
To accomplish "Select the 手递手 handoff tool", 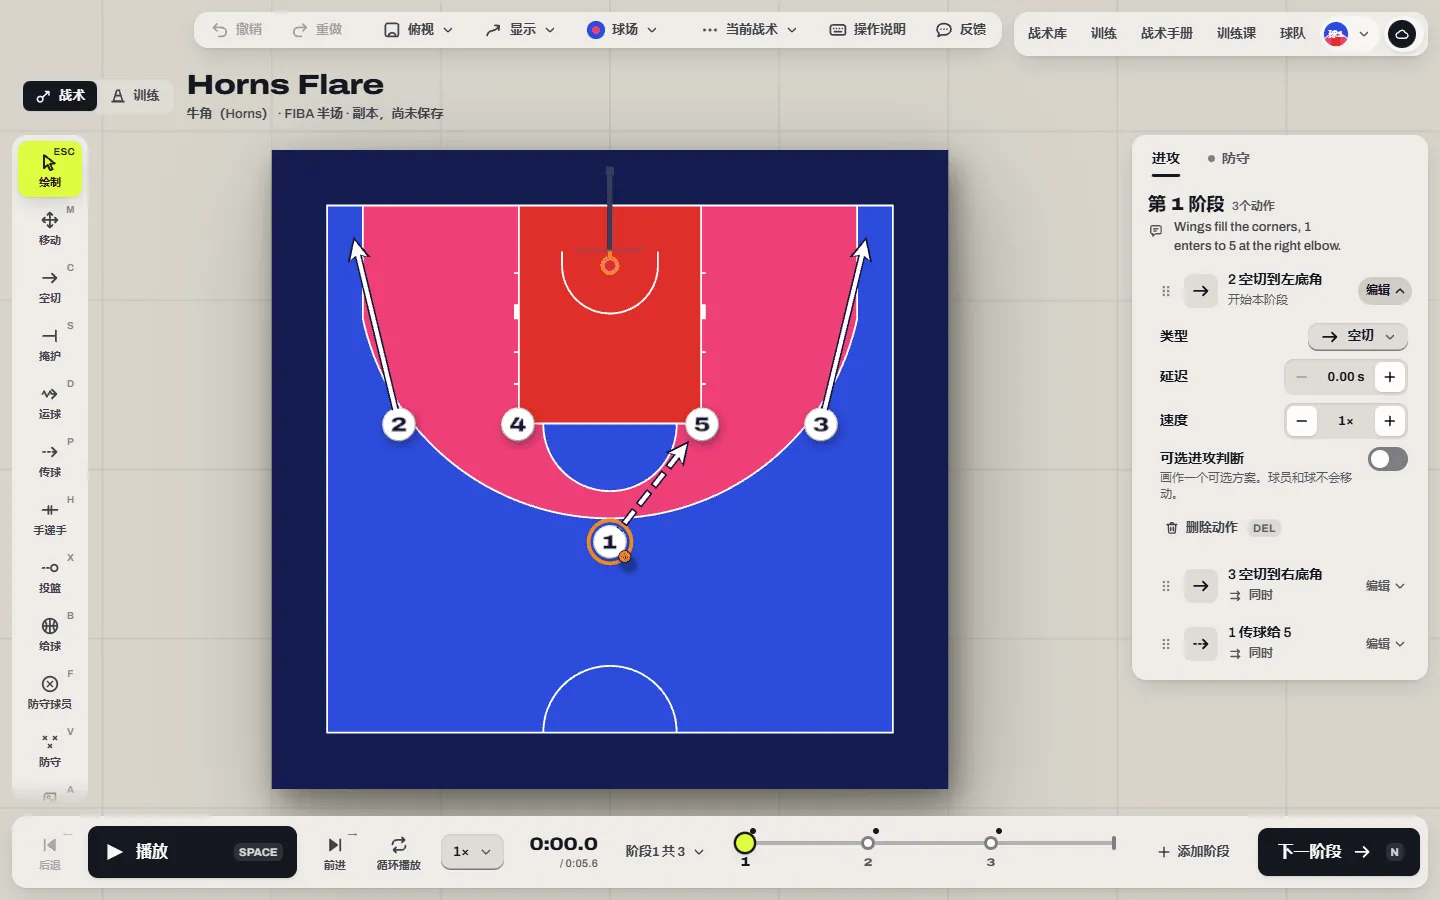I will click(50, 517).
